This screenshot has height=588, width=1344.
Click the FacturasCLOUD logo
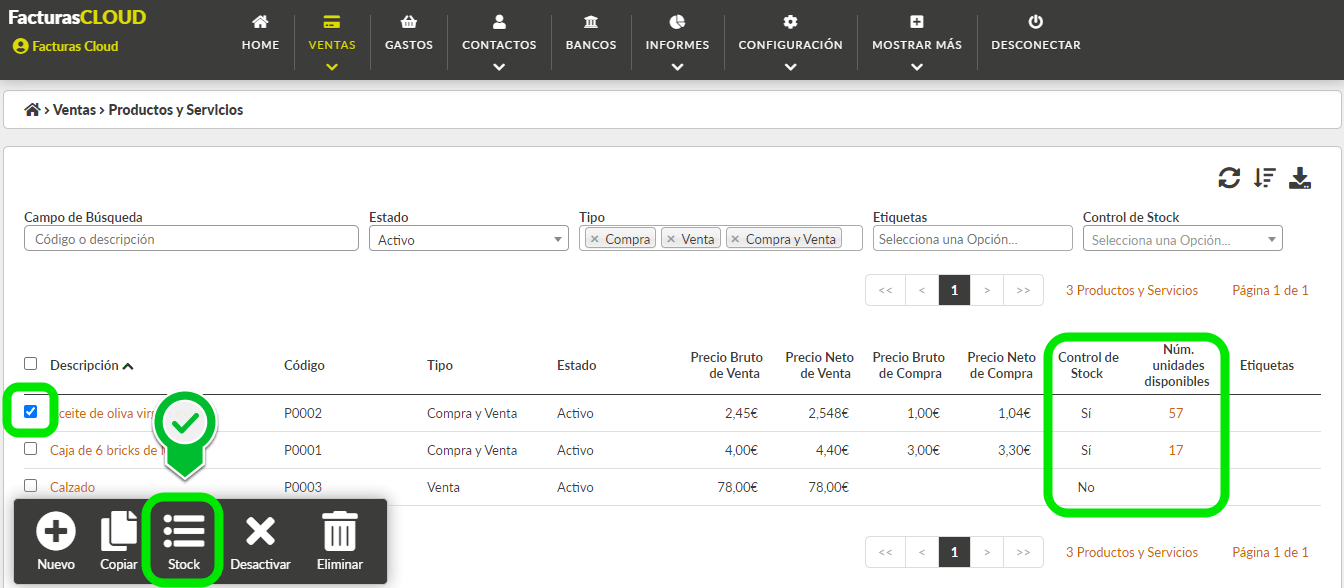77,17
